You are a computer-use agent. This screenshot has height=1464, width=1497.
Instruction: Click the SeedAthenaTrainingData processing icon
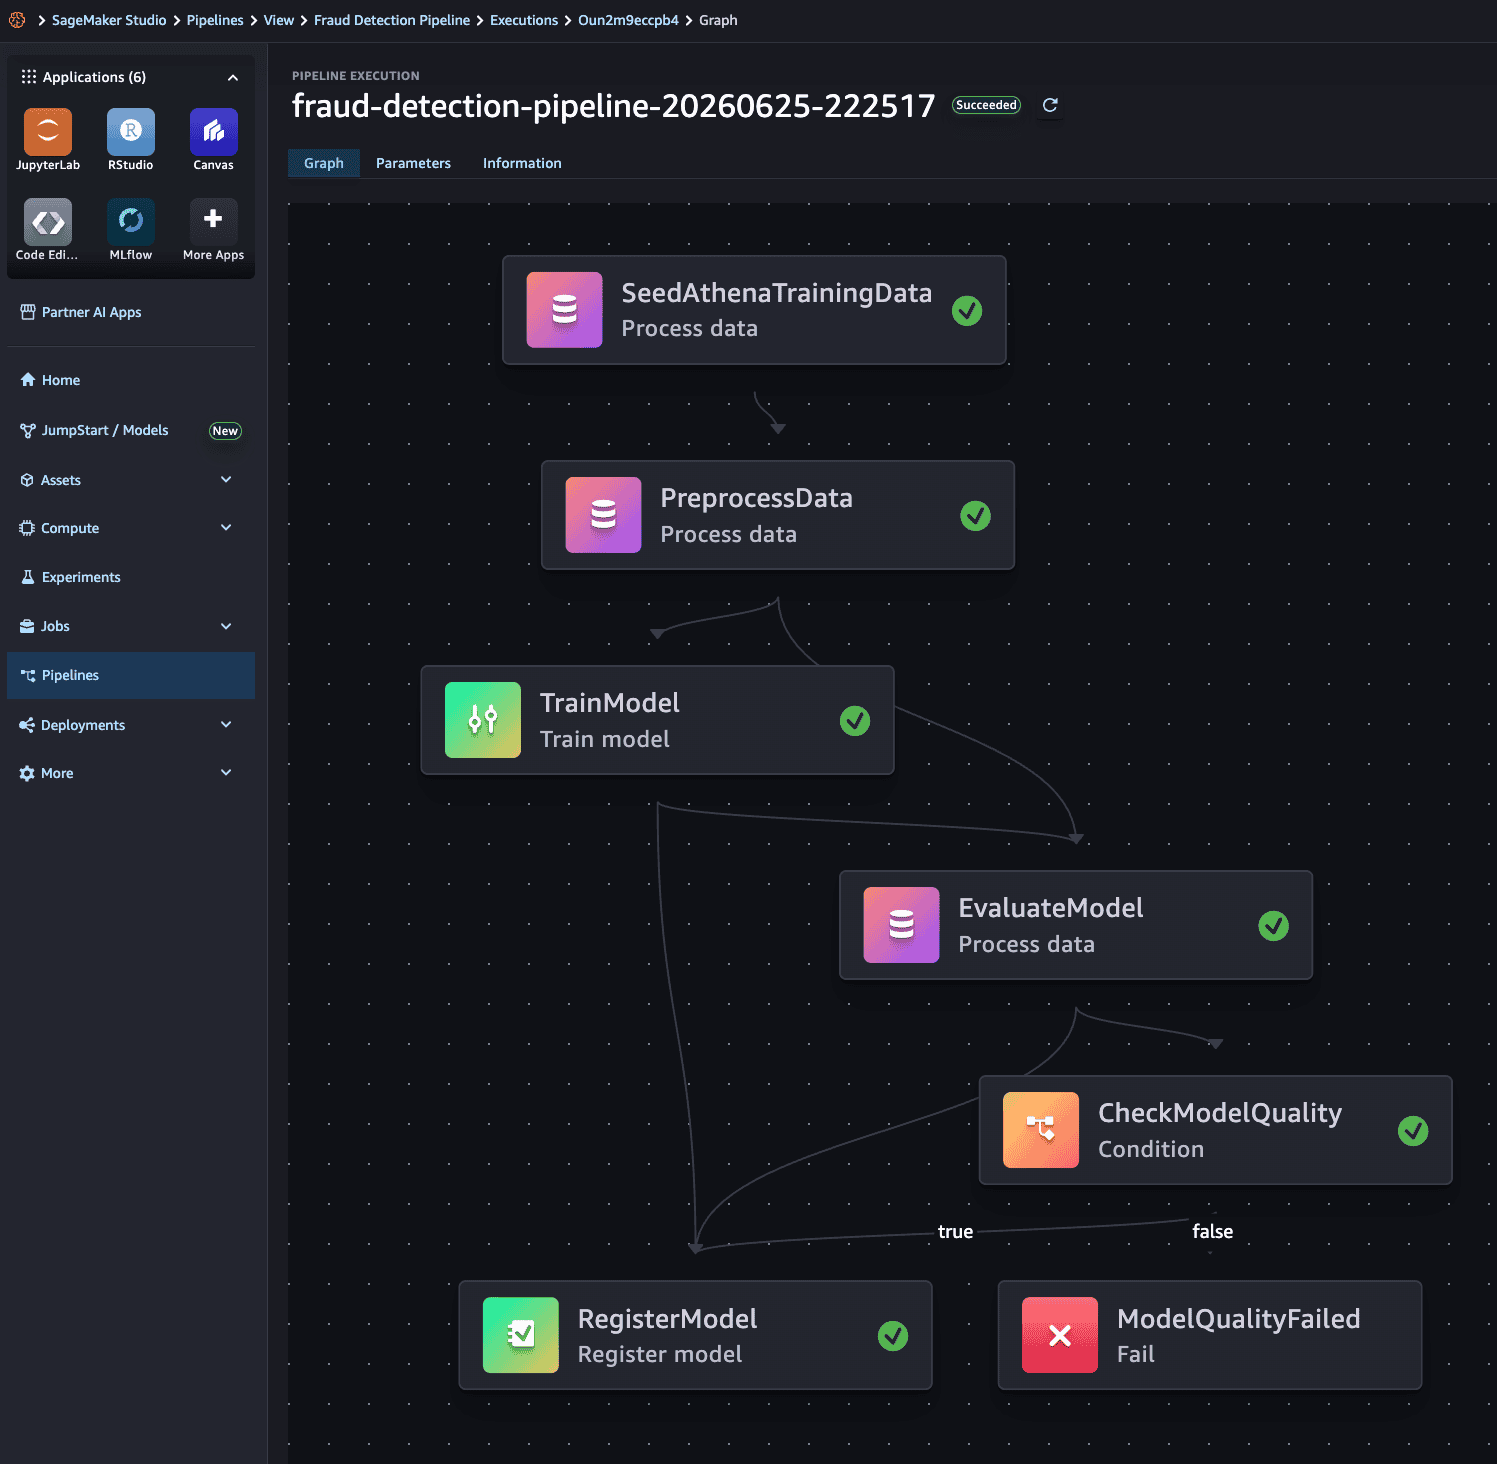pos(565,310)
